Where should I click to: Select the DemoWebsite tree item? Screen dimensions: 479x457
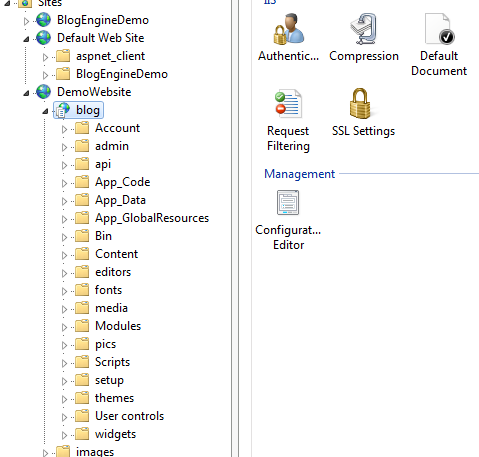click(94, 92)
